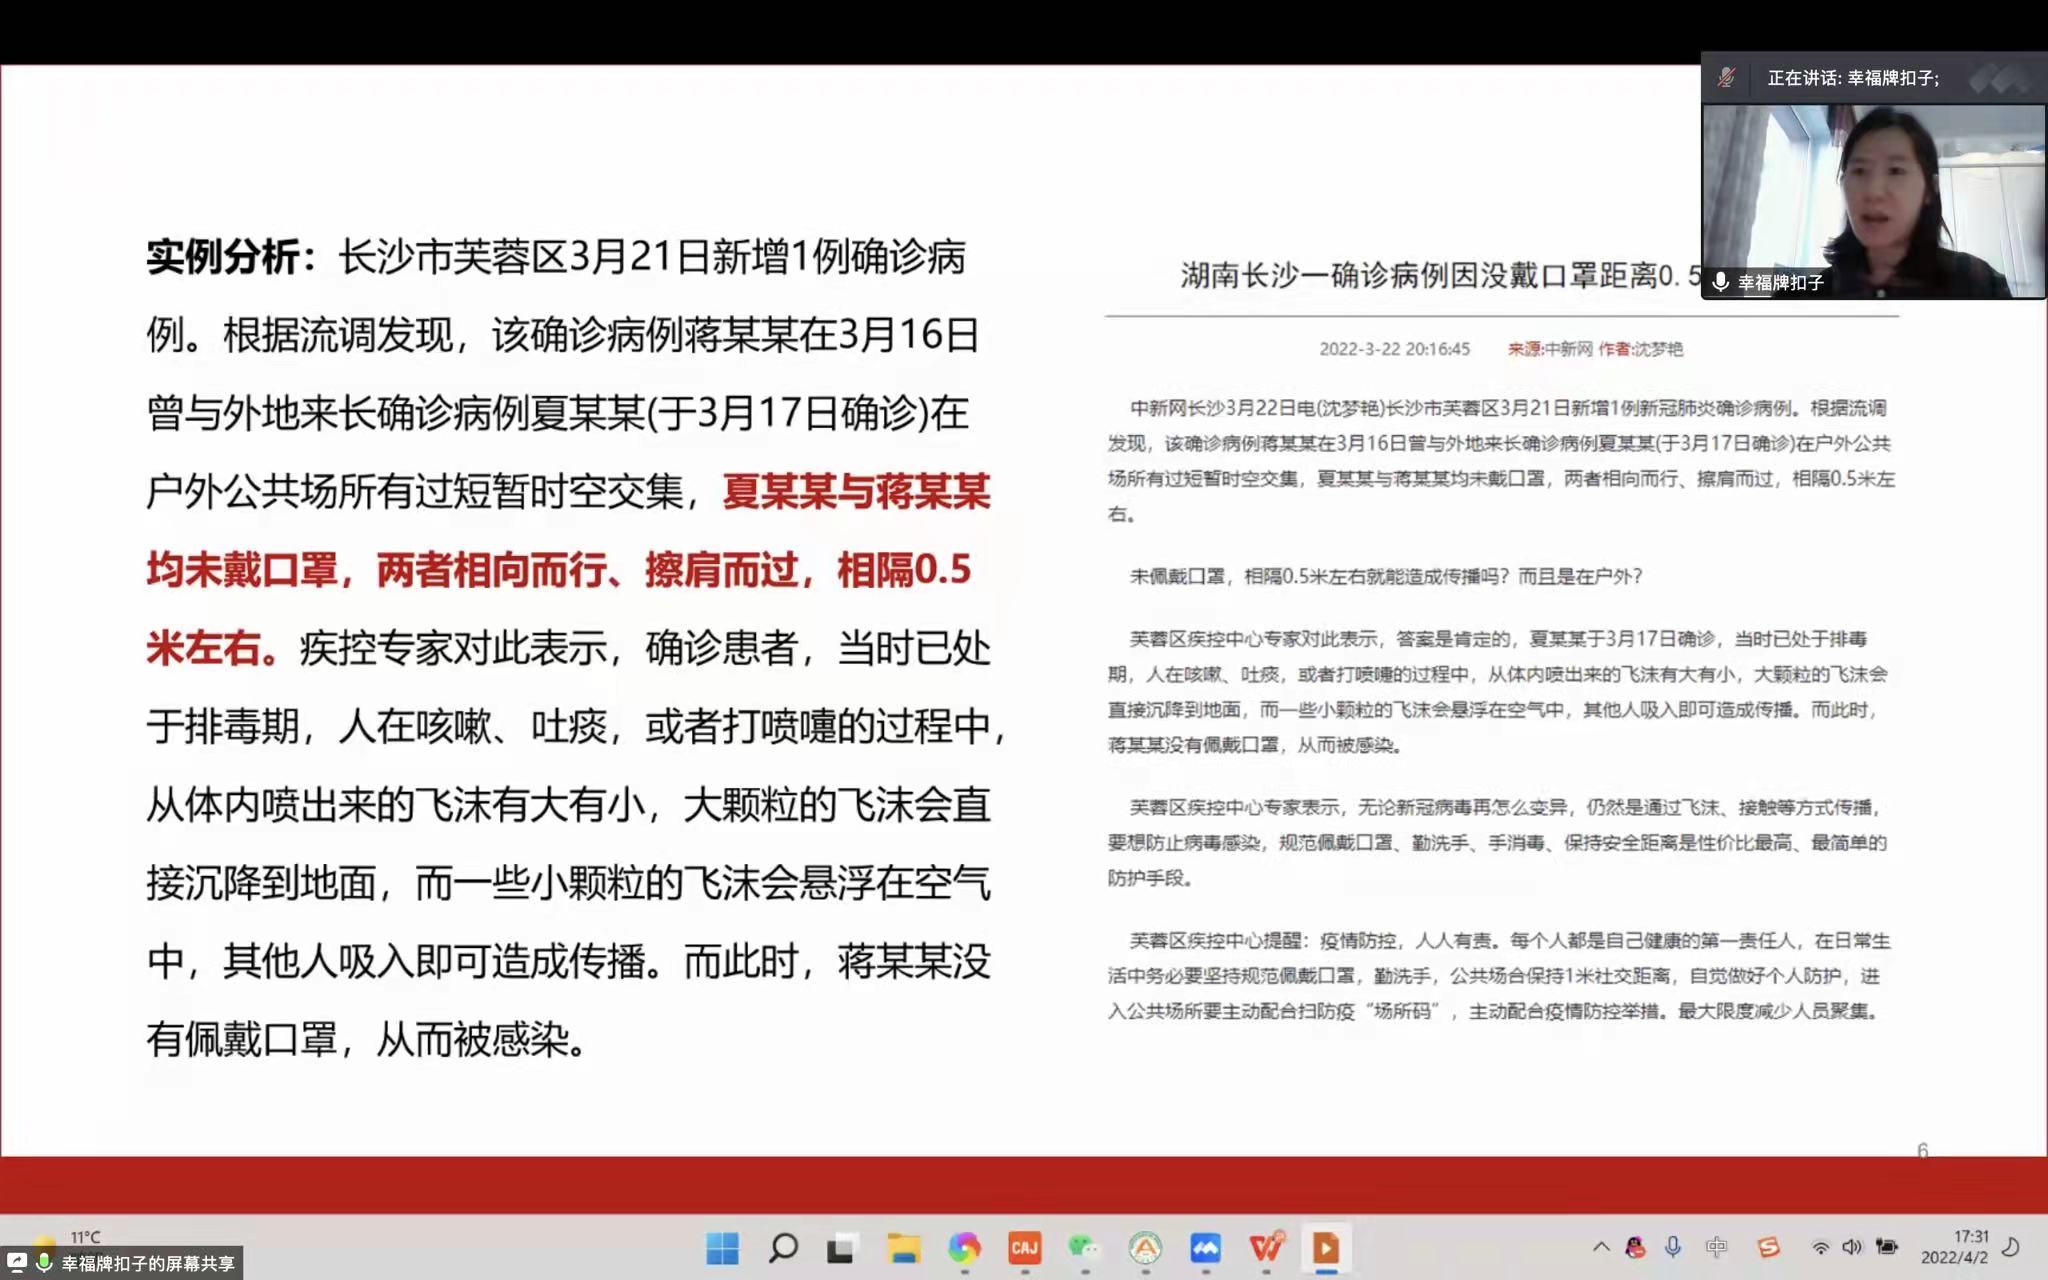This screenshot has width=2048, height=1280.
Task: Toggle the muted microphone in meeting panel
Action: pos(1726,78)
